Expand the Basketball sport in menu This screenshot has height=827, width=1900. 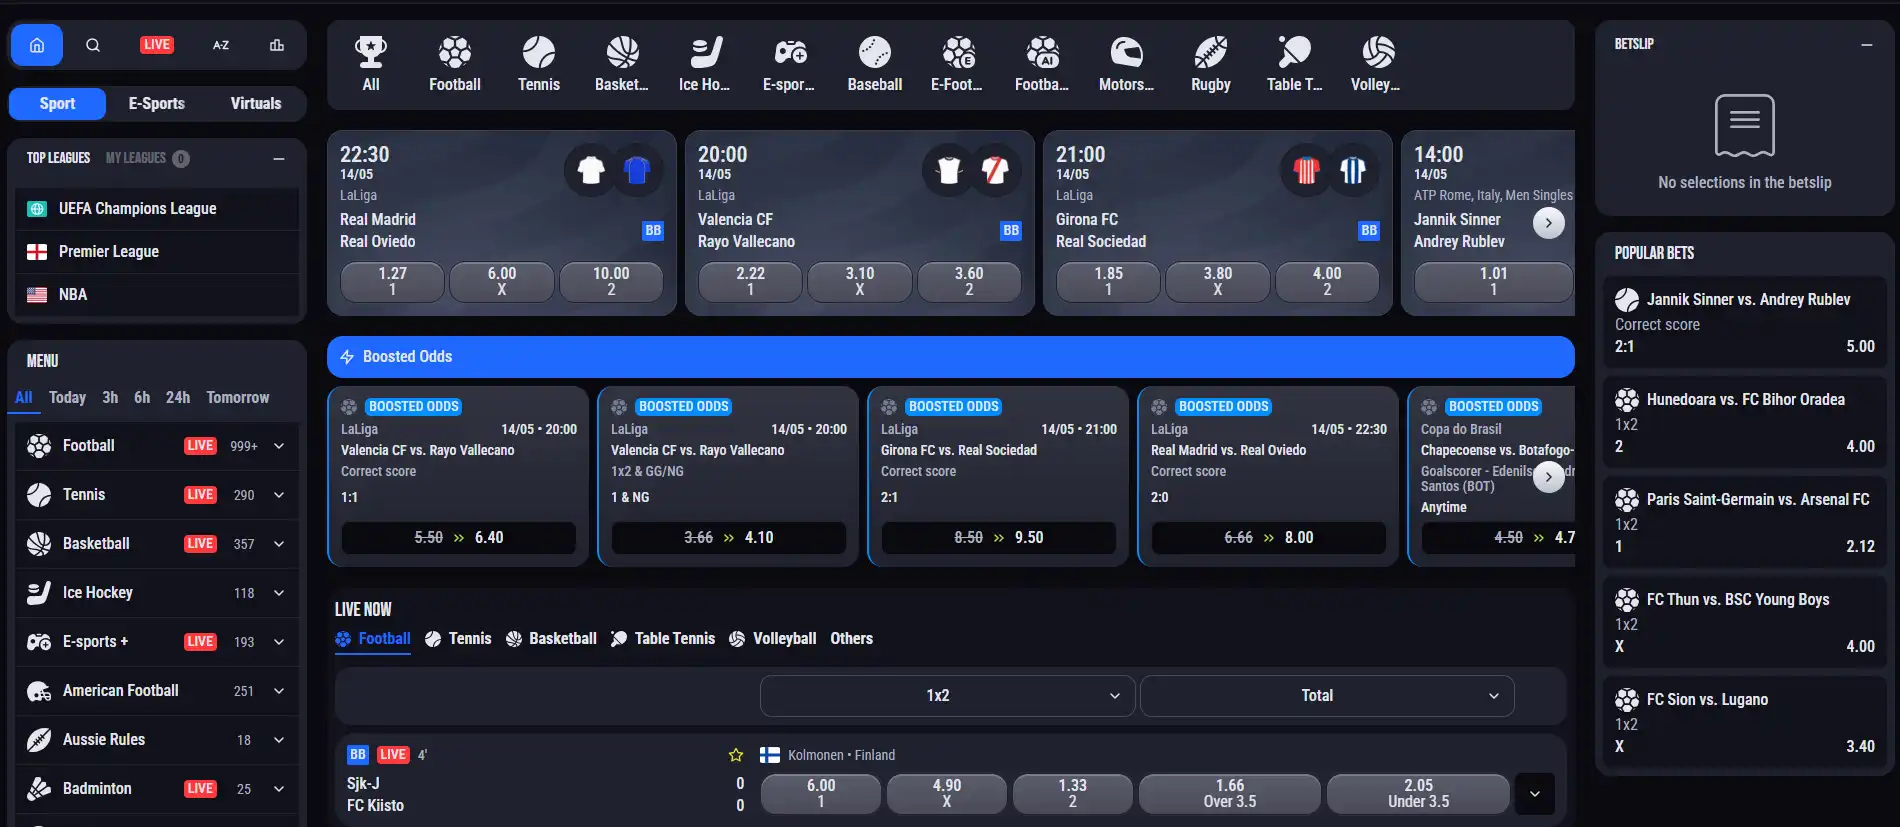coord(279,544)
